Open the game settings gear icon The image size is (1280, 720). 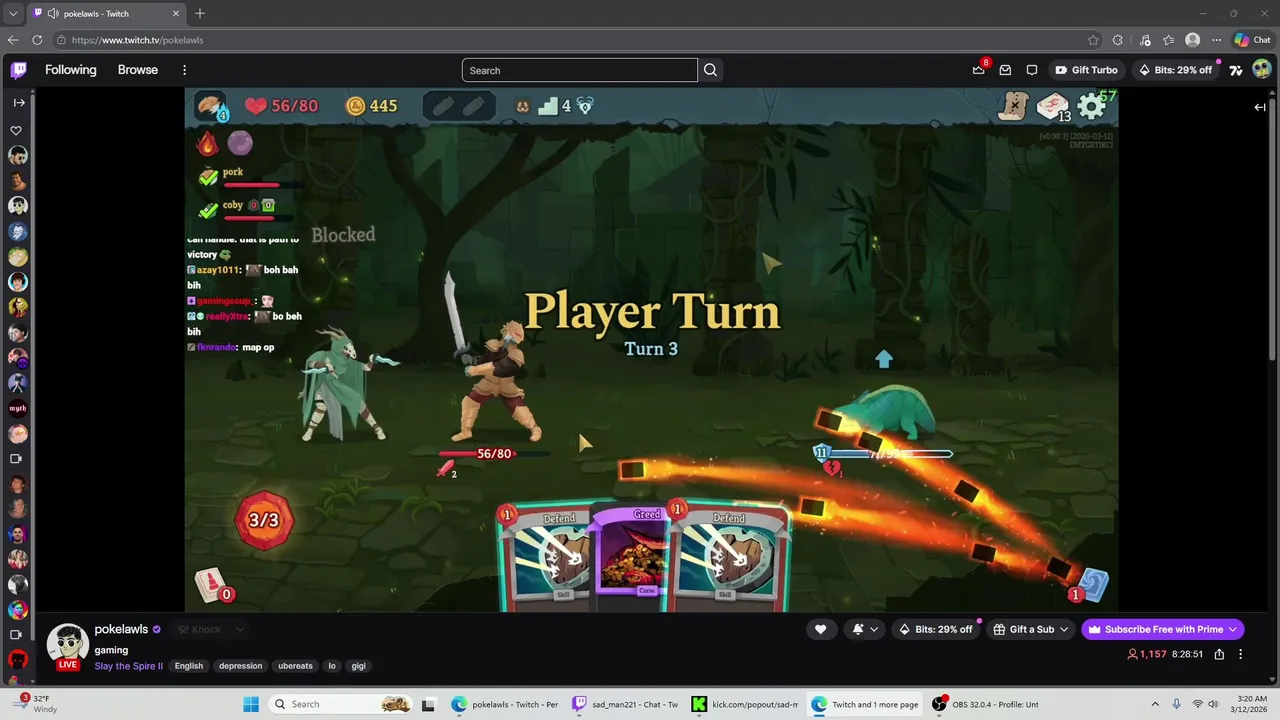click(1091, 106)
